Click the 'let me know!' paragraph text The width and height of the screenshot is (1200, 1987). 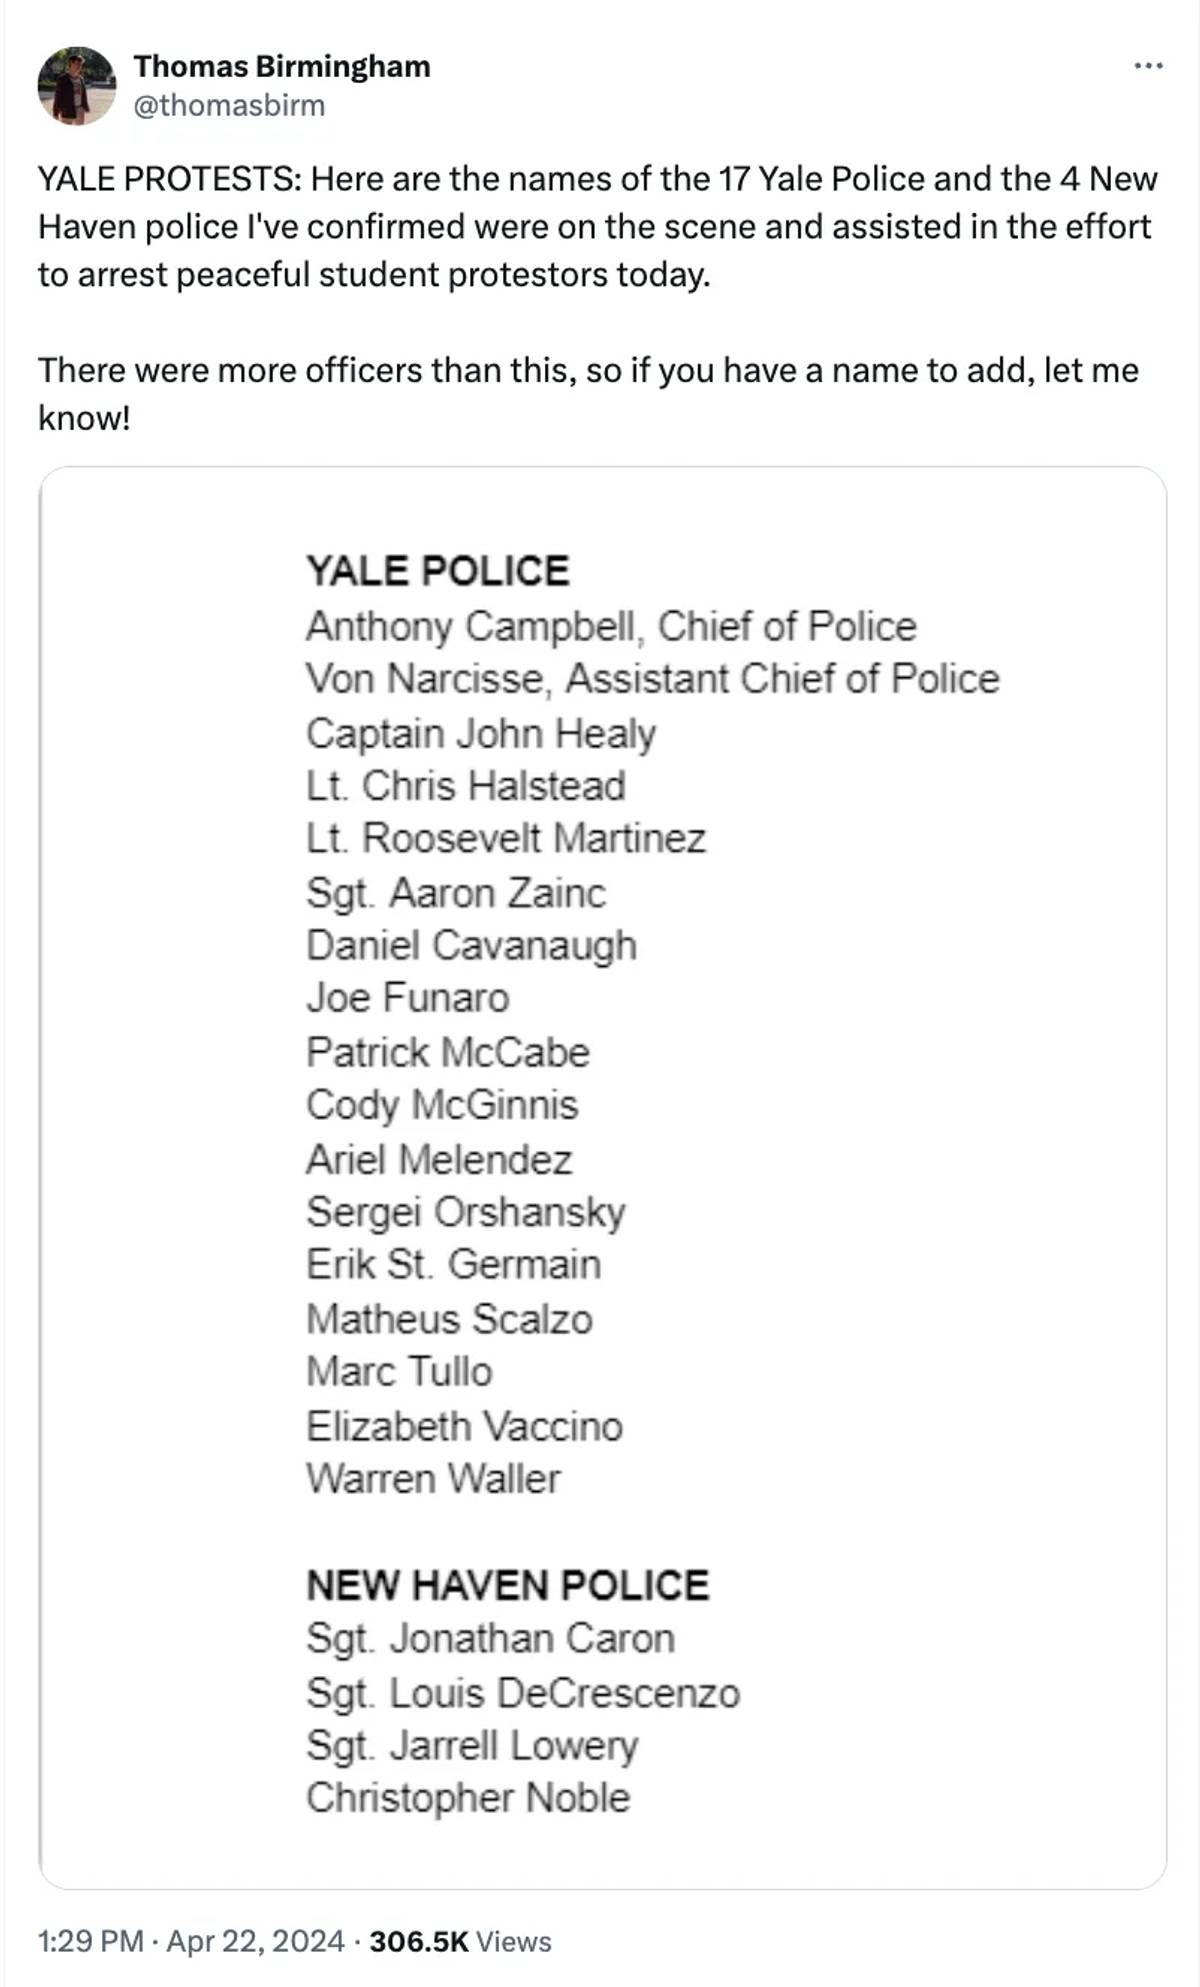click(588, 393)
